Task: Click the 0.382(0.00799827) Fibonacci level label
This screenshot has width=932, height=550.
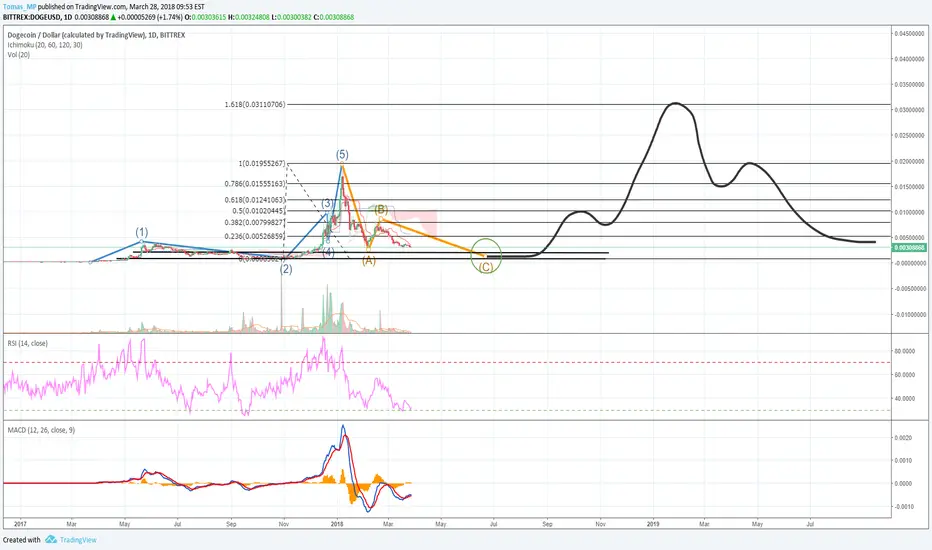Action: tap(255, 222)
